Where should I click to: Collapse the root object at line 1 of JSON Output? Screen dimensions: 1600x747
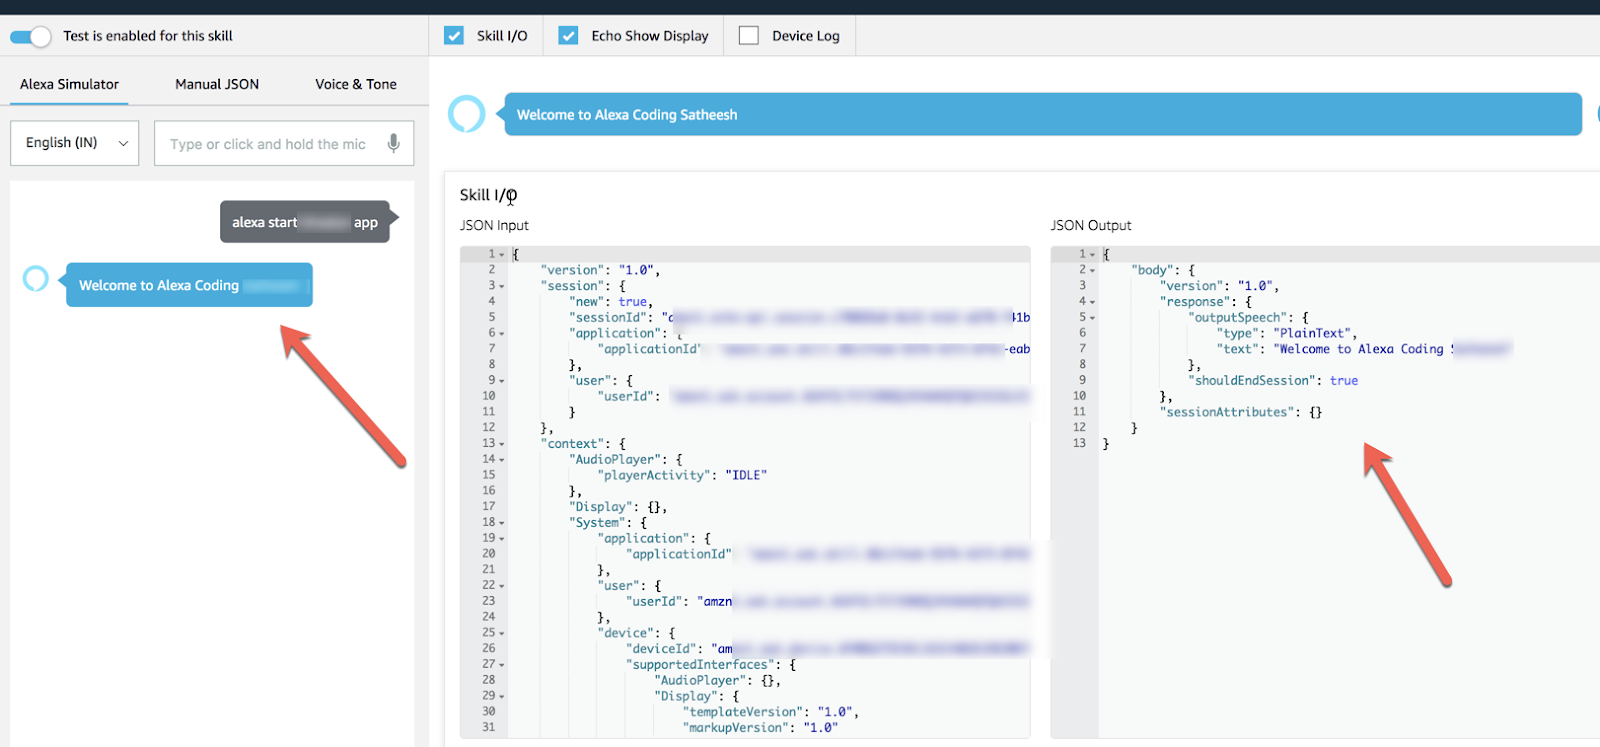pyautogui.click(x=1093, y=255)
